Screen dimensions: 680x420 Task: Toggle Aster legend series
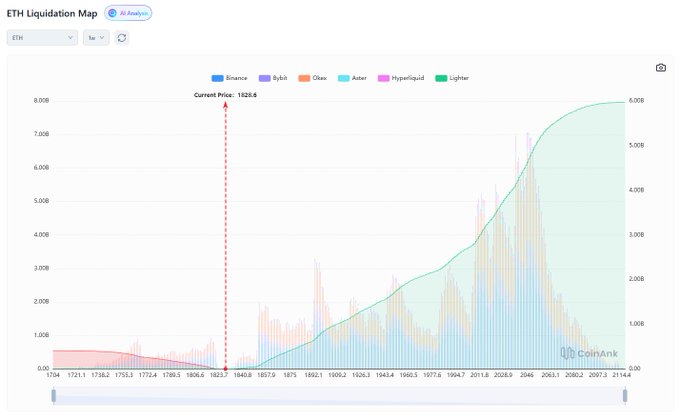(x=352, y=78)
